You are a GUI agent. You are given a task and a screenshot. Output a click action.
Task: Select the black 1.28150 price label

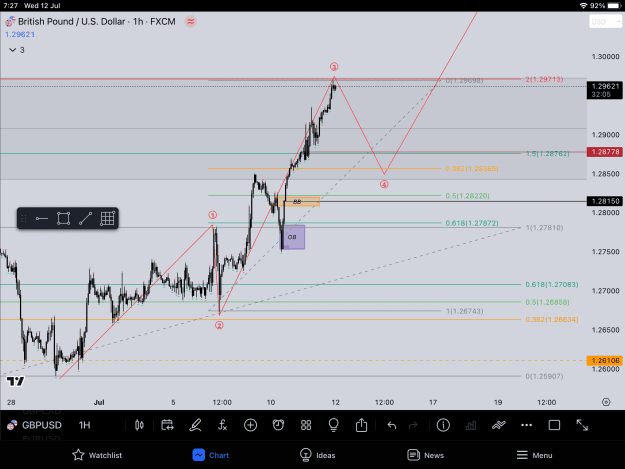(605, 201)
